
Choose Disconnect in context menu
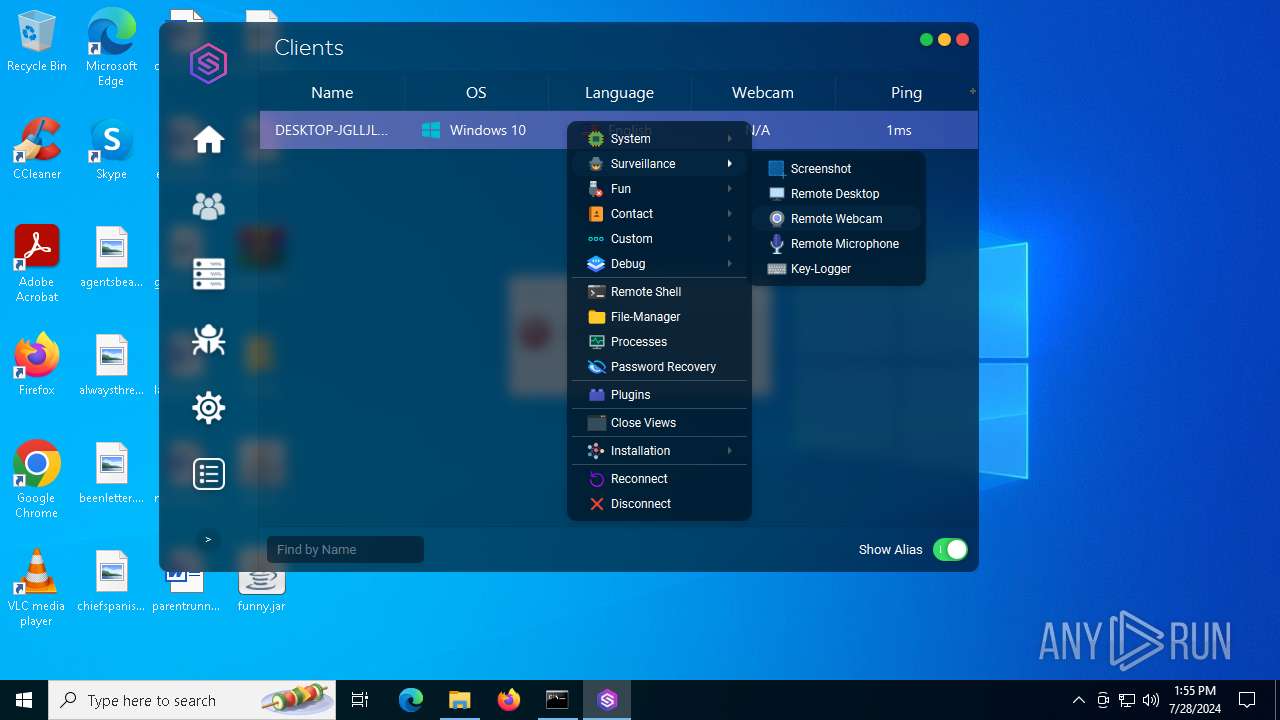click(x=660, y=503)
